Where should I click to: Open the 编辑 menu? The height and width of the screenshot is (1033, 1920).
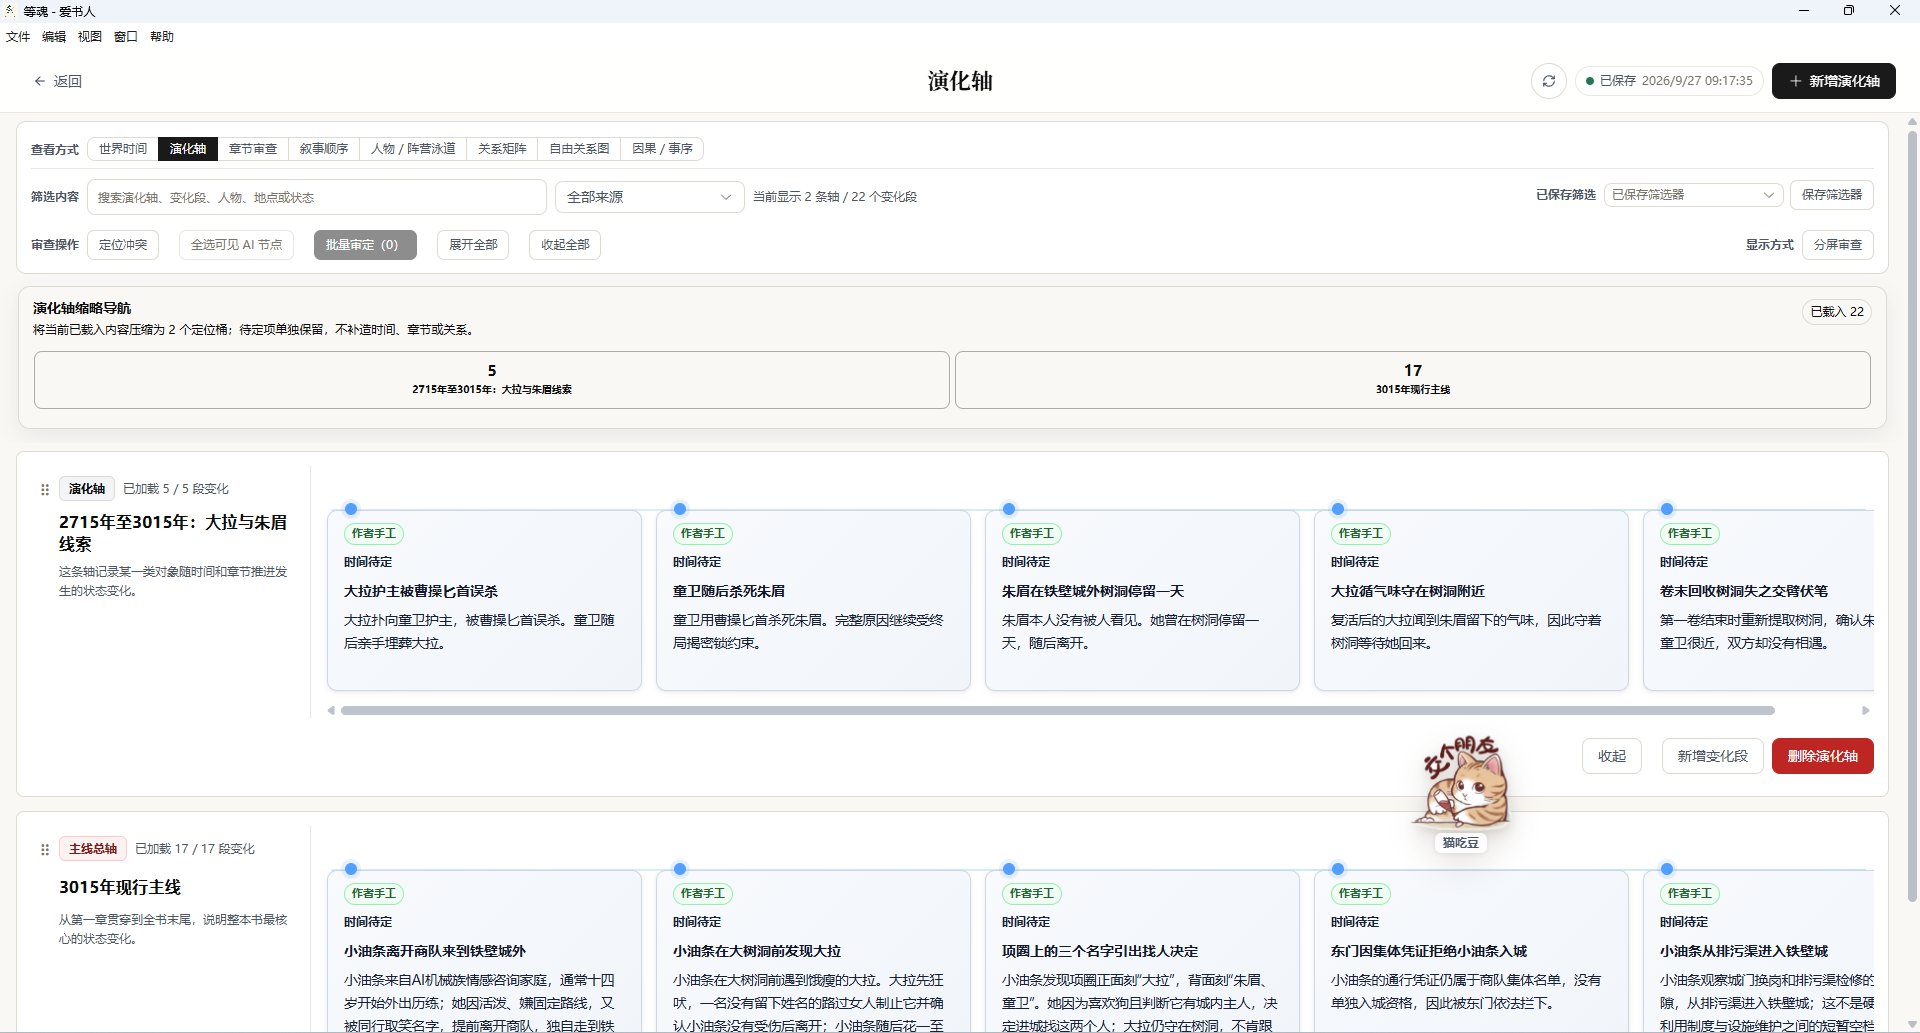coord(54,37)
